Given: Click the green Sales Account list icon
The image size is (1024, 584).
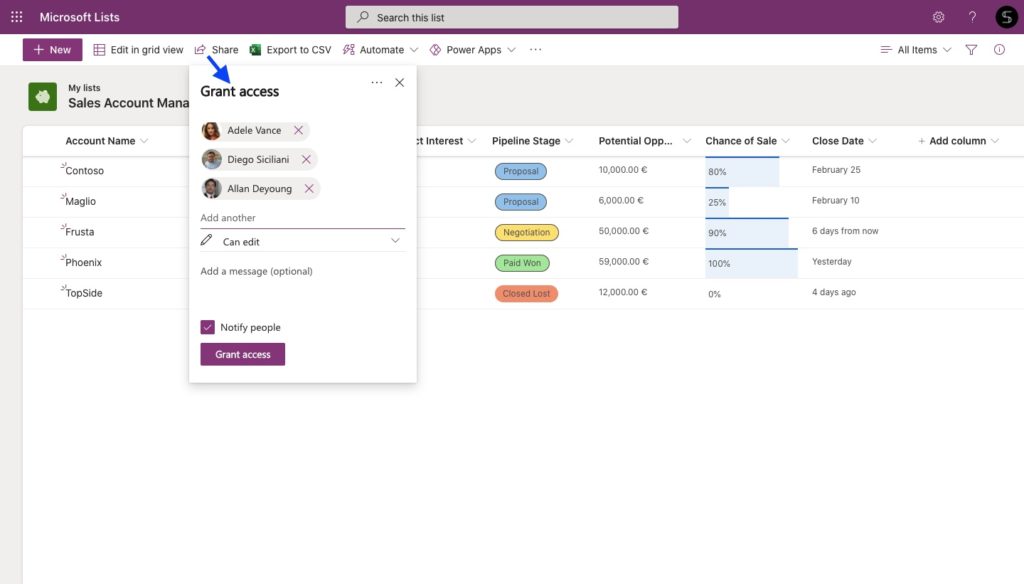Looking at the screenshot, I should coord(42,97).
